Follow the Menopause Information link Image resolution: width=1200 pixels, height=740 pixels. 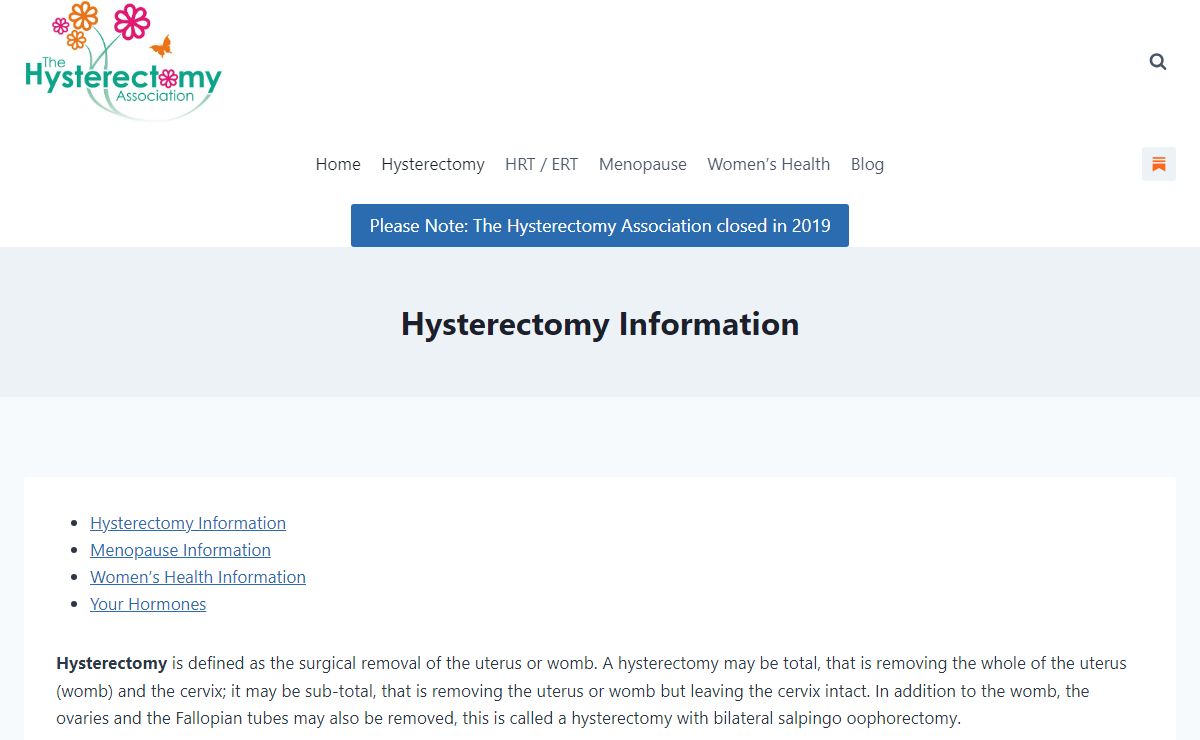tap(180, 550)
